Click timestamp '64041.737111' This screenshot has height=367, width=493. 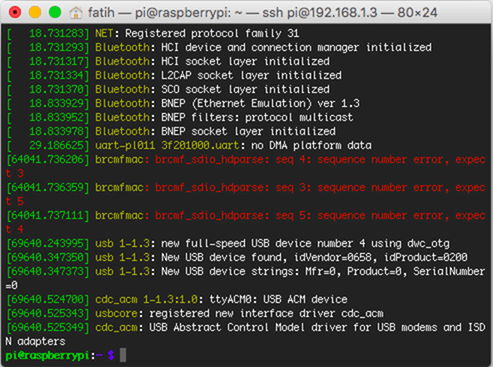[48, 215]
